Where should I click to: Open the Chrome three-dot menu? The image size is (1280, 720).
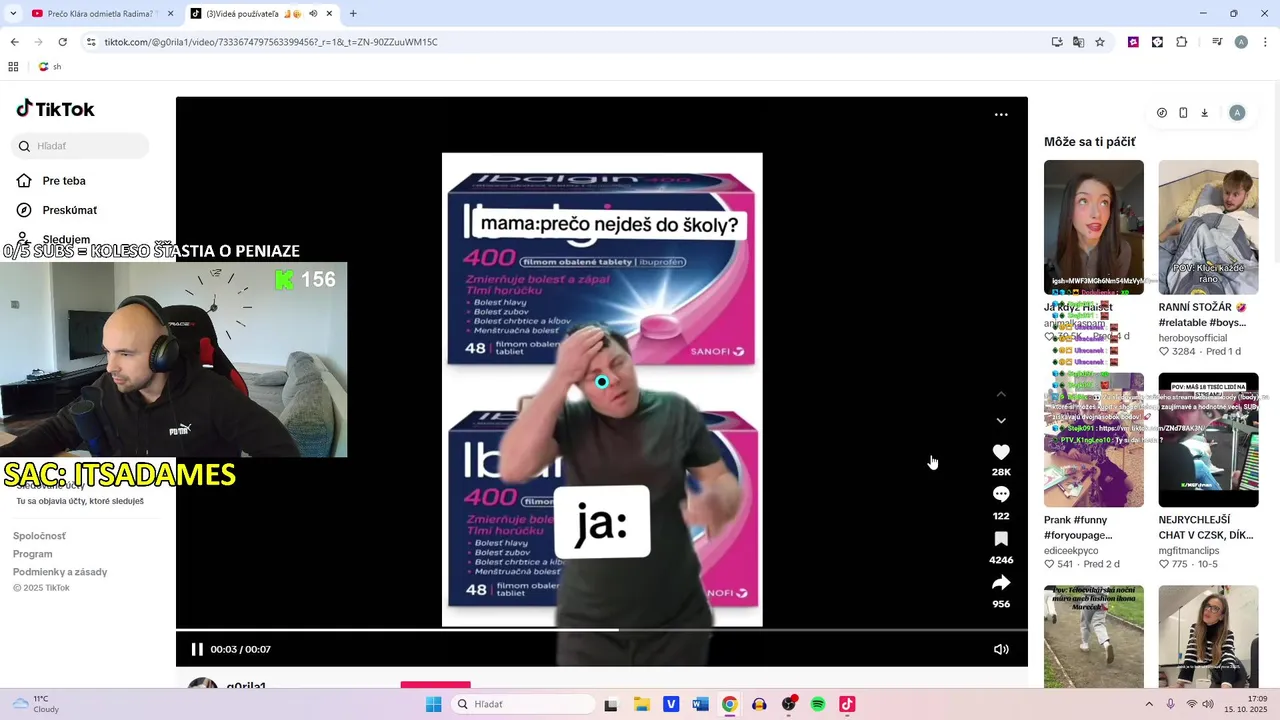tap(1265, 42)
